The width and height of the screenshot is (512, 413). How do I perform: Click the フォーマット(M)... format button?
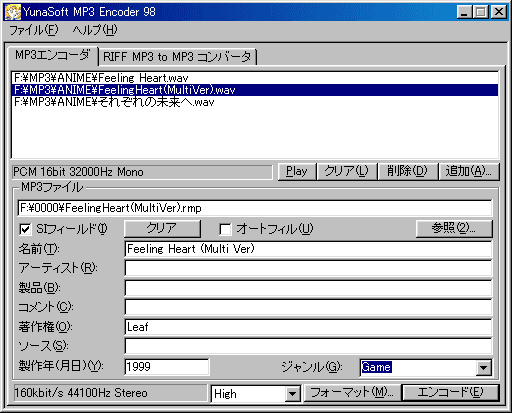coord(352,393)
